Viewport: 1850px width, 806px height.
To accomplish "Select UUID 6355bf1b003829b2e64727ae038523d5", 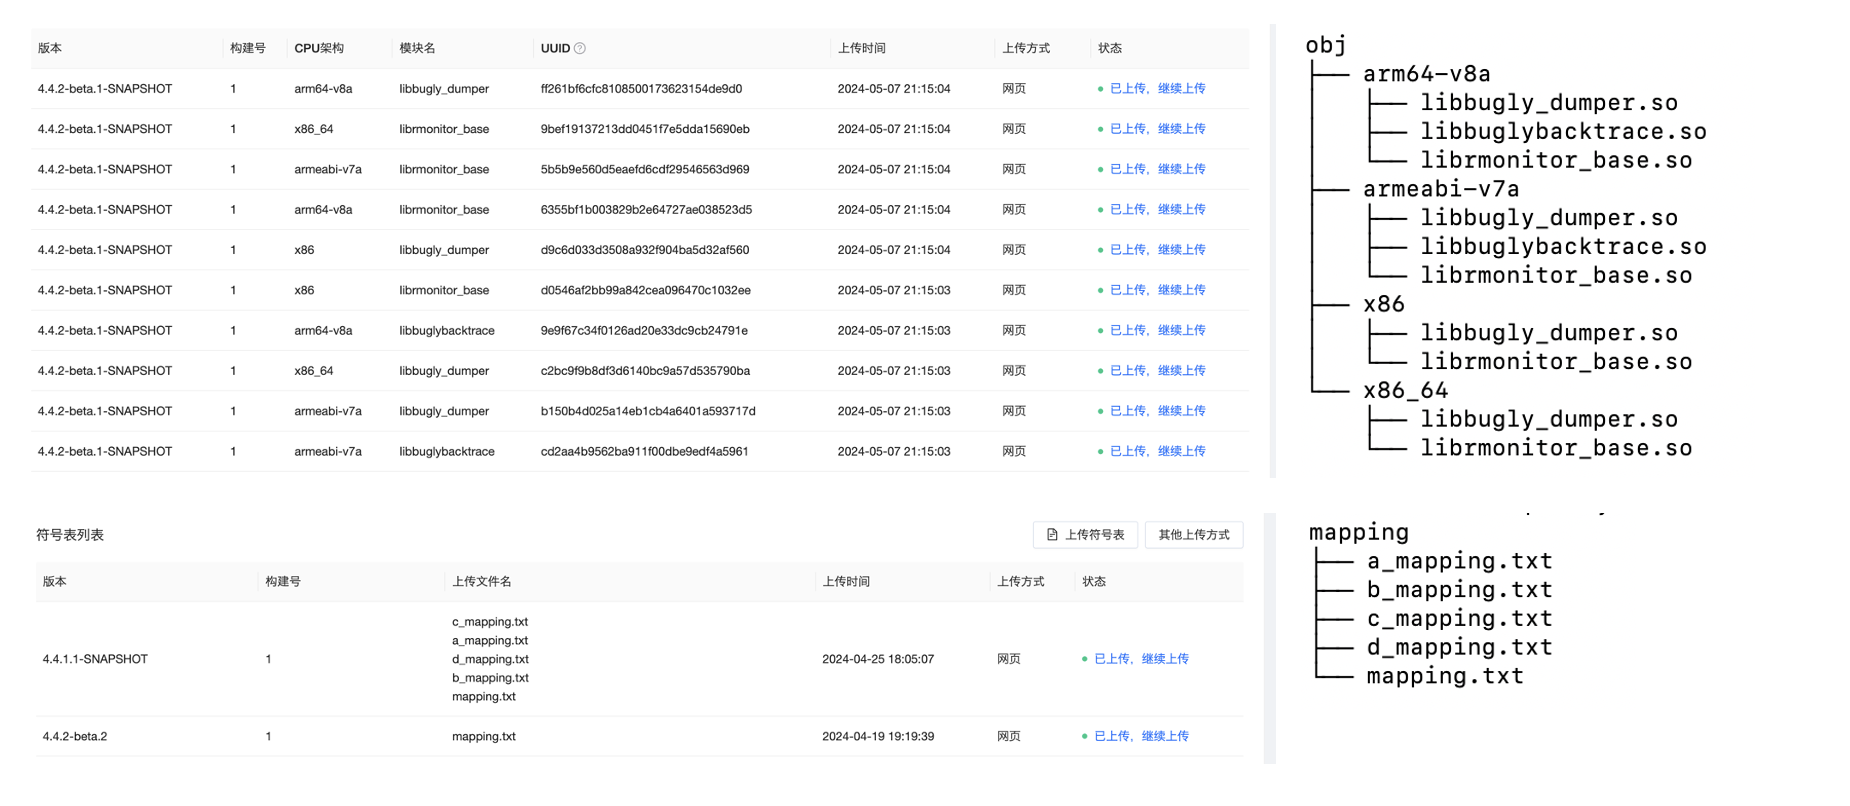I will (x=646, y=209).
